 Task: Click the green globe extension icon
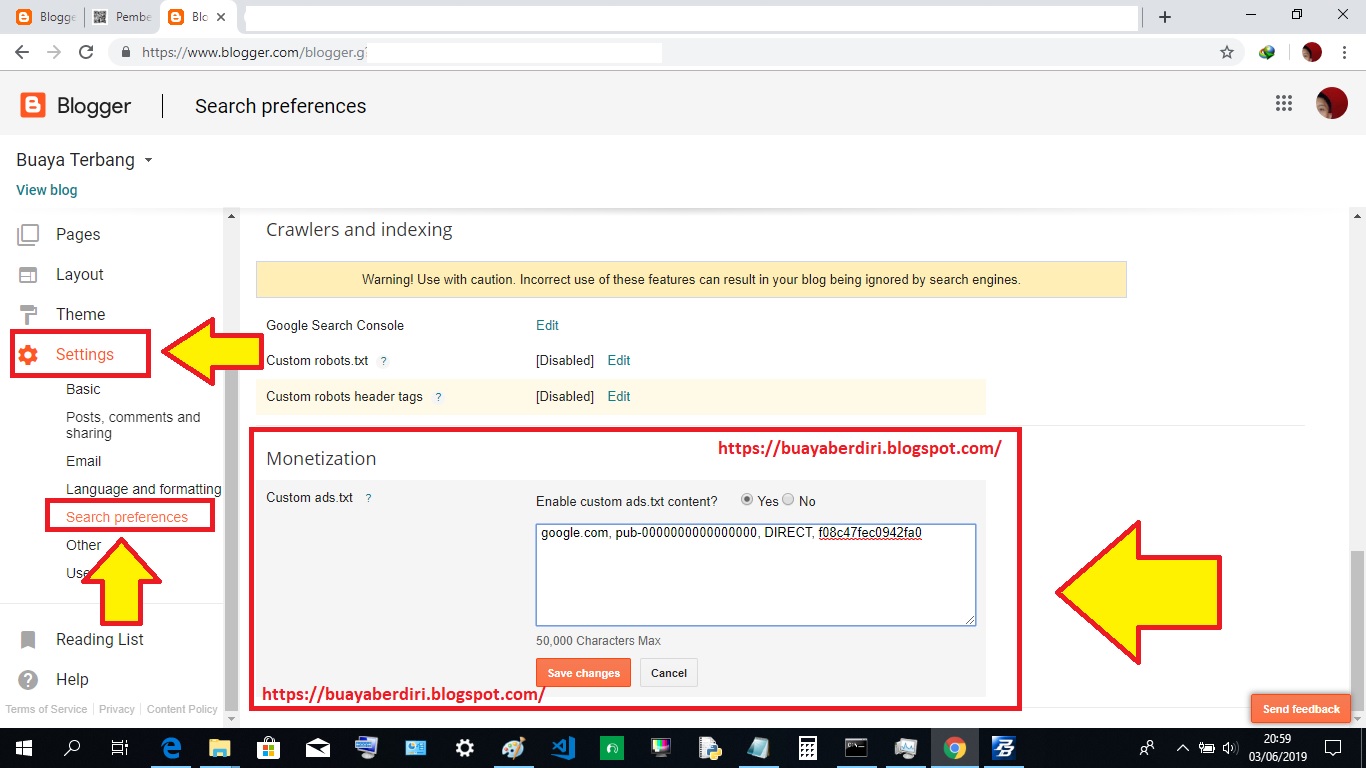coord(1267,52)
